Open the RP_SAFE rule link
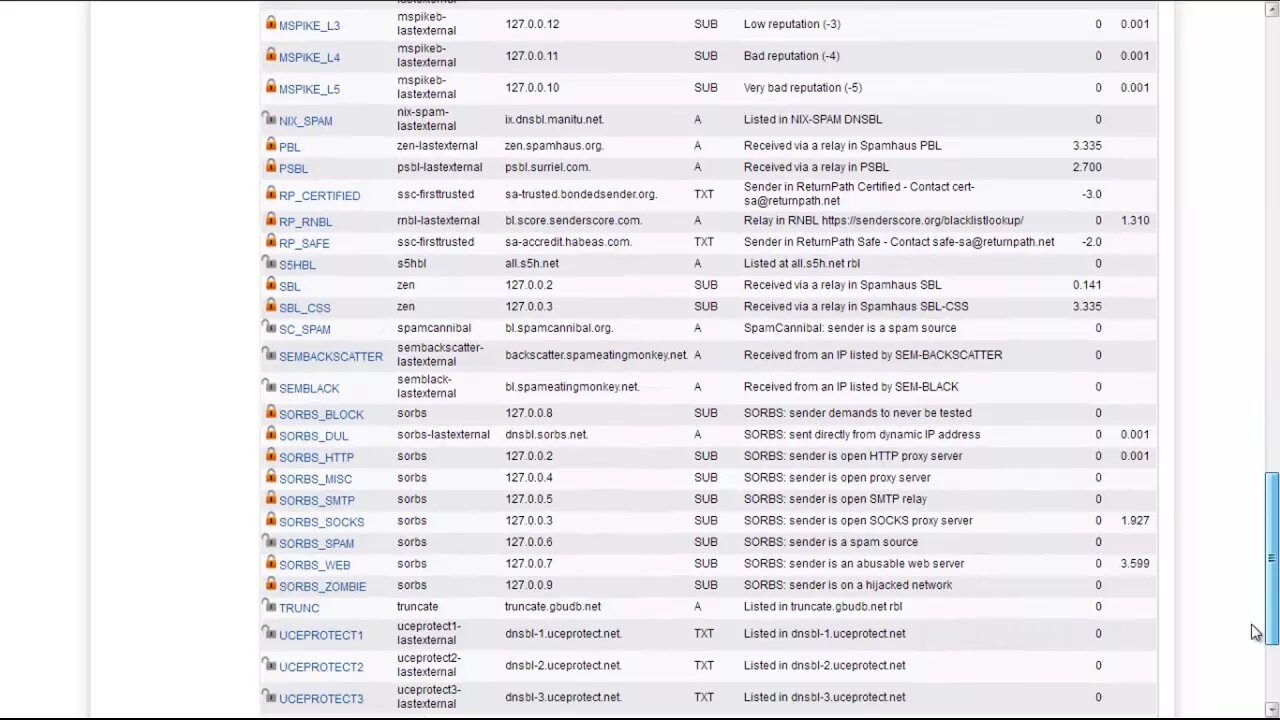The image size is (1280, 720). [x=304, y=243]
